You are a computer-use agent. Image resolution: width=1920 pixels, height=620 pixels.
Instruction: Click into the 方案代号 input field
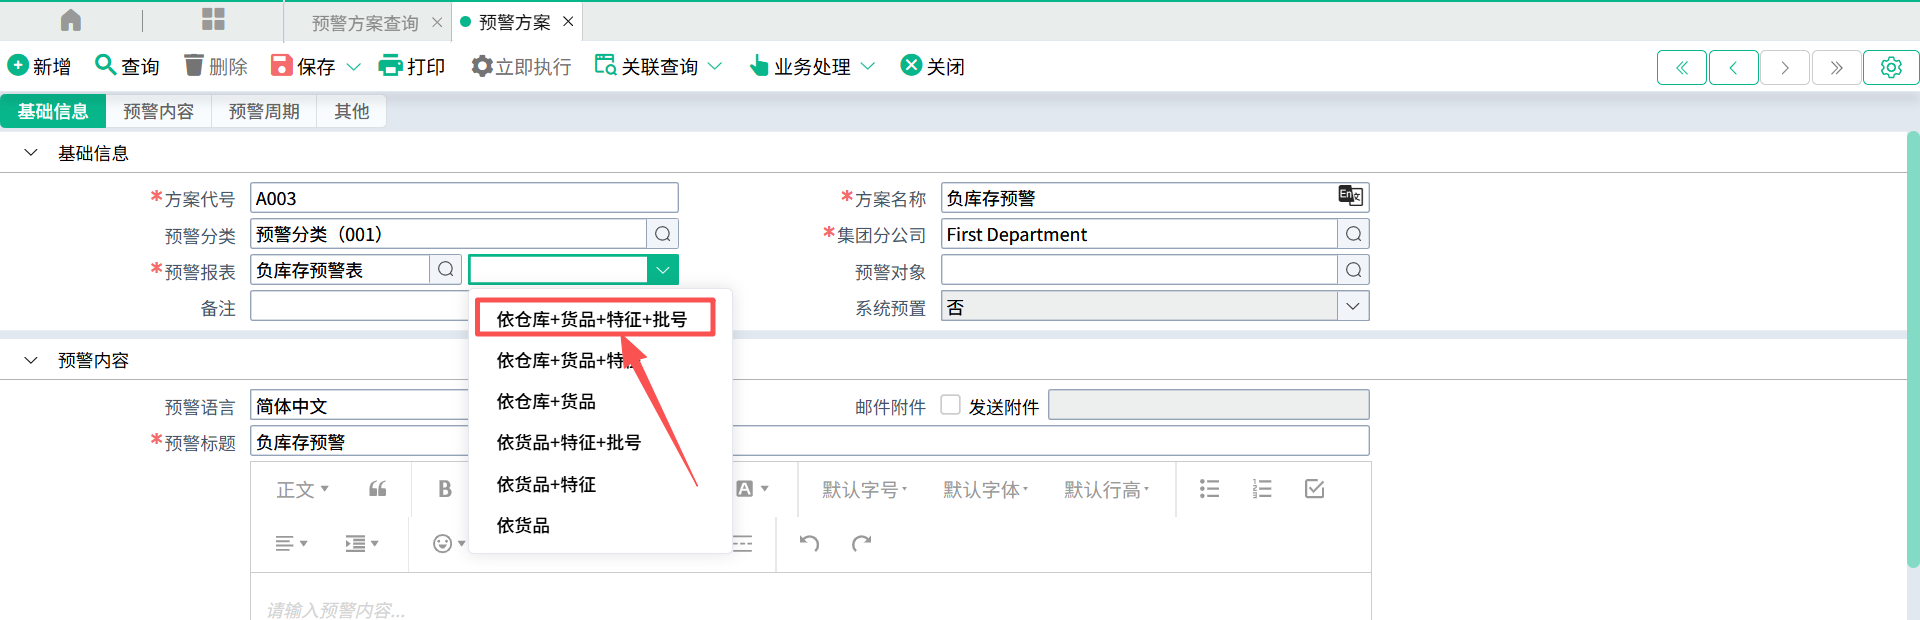464,198
